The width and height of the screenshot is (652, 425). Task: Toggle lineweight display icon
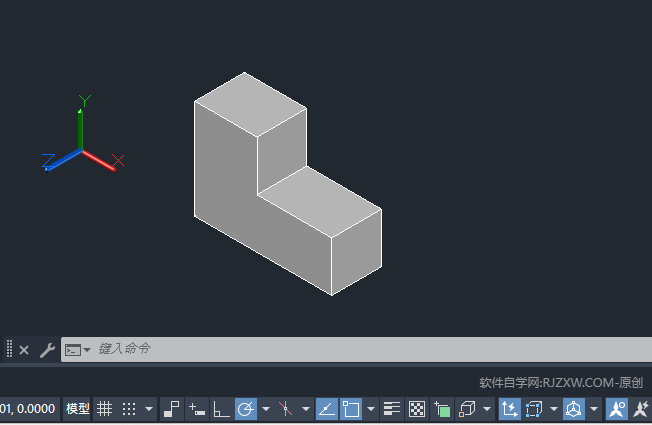pyautogui.click(x=392, y=409)
